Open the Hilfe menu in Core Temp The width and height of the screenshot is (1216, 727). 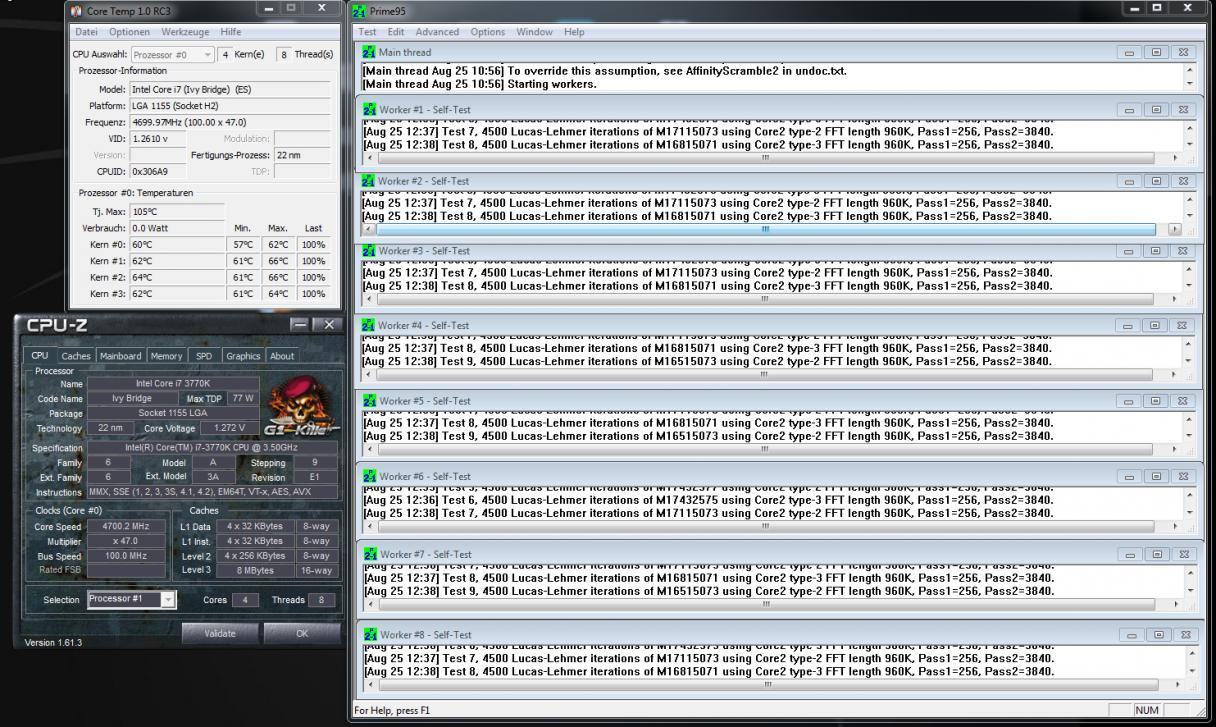[x=230, y=32]
